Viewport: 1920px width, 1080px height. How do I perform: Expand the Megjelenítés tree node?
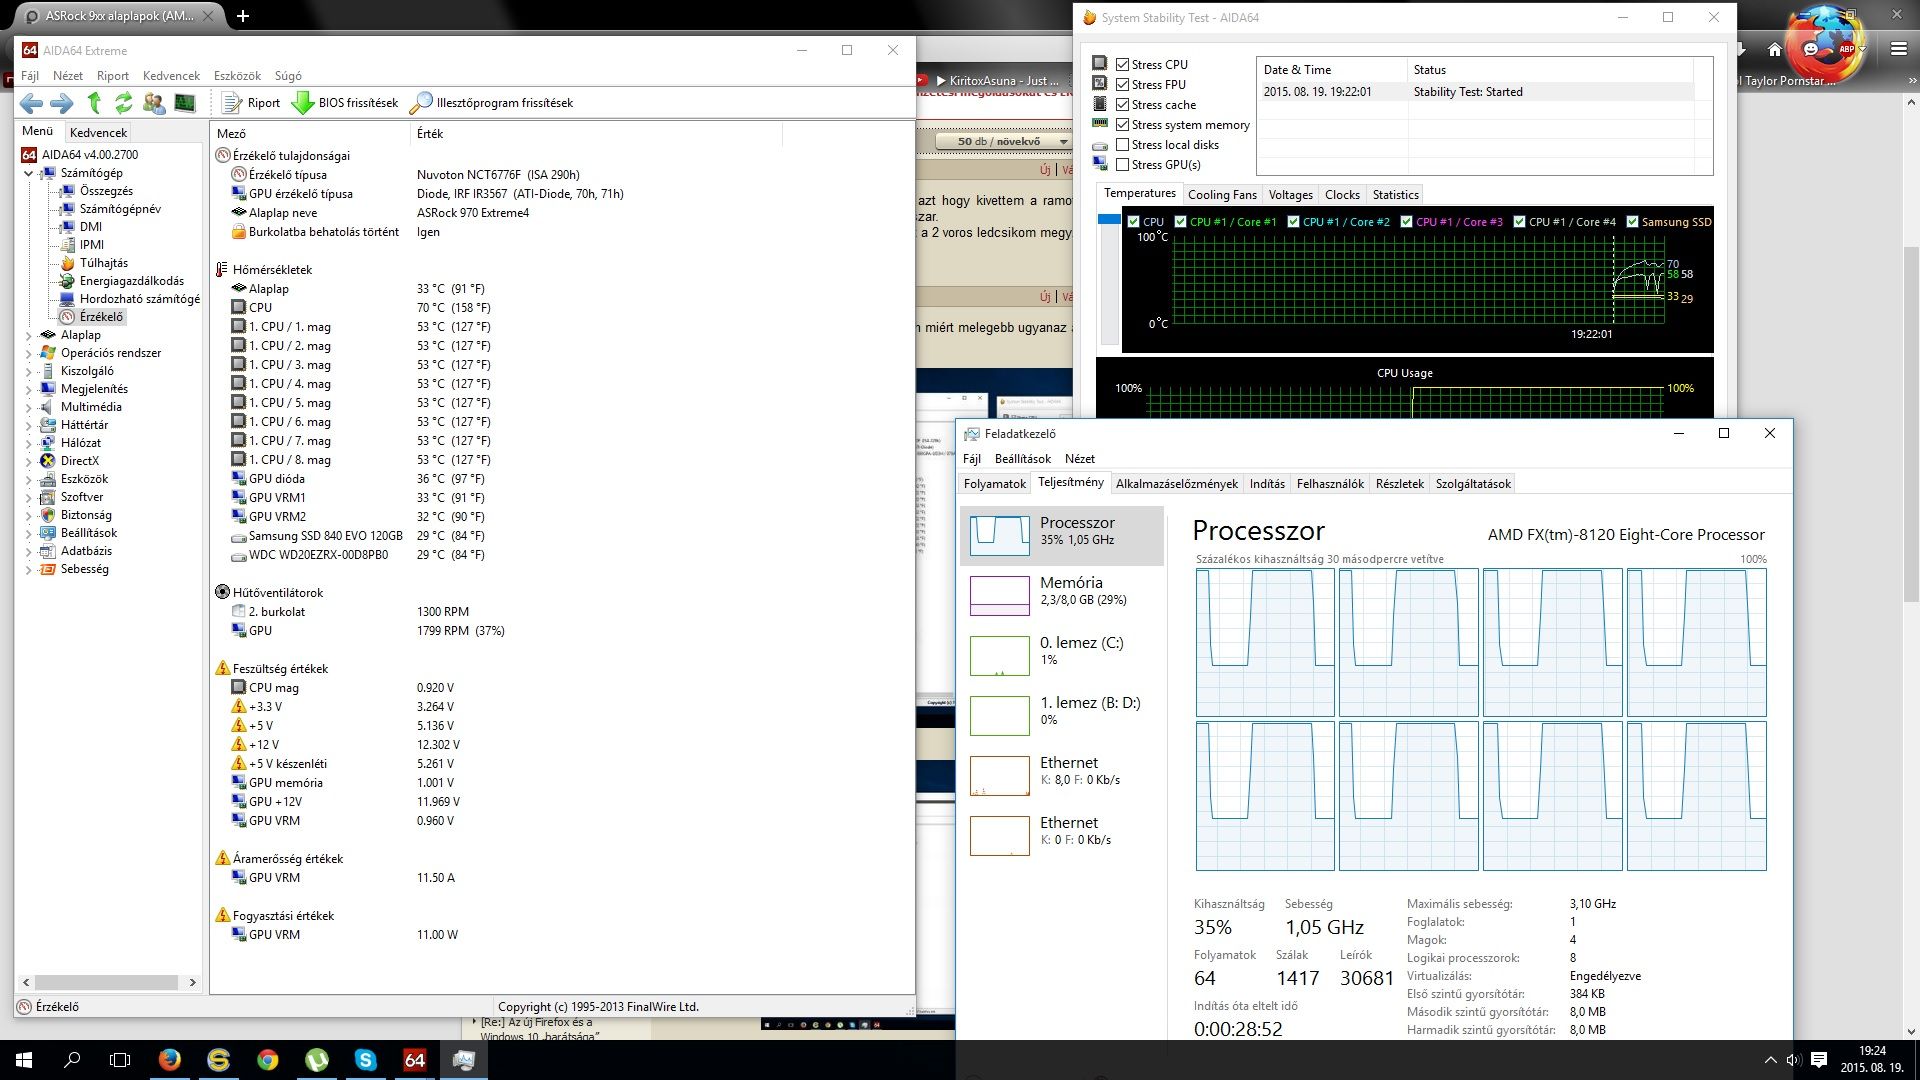(28, 389)
